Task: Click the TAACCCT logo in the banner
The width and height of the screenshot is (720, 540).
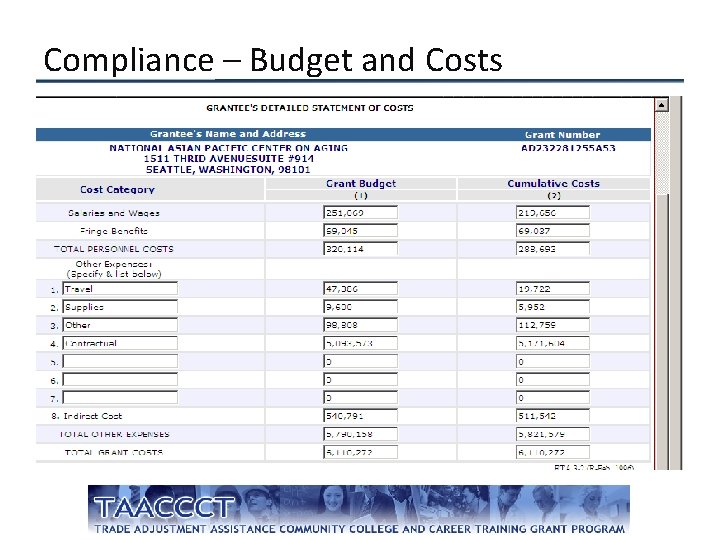Action: pyautogui.click(x=164, y=507)
